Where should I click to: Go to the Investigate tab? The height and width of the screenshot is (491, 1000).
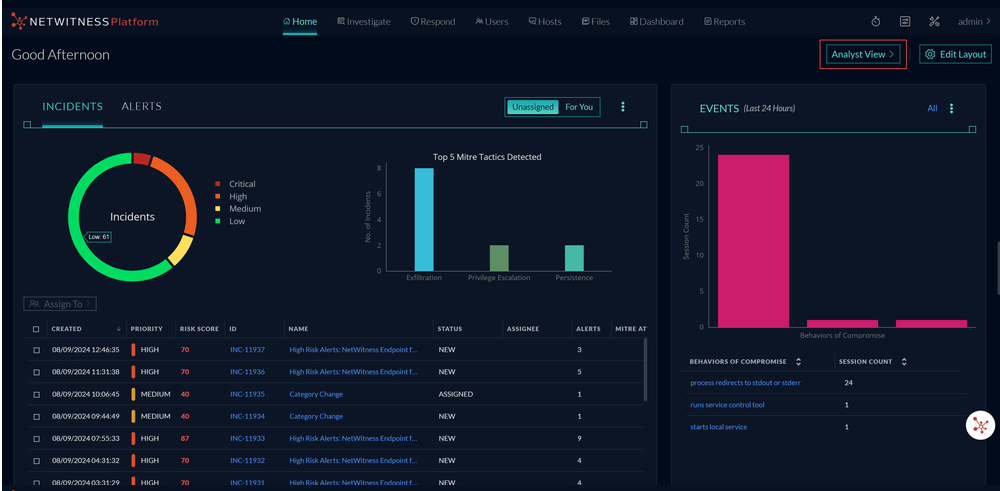coord(364,22)
